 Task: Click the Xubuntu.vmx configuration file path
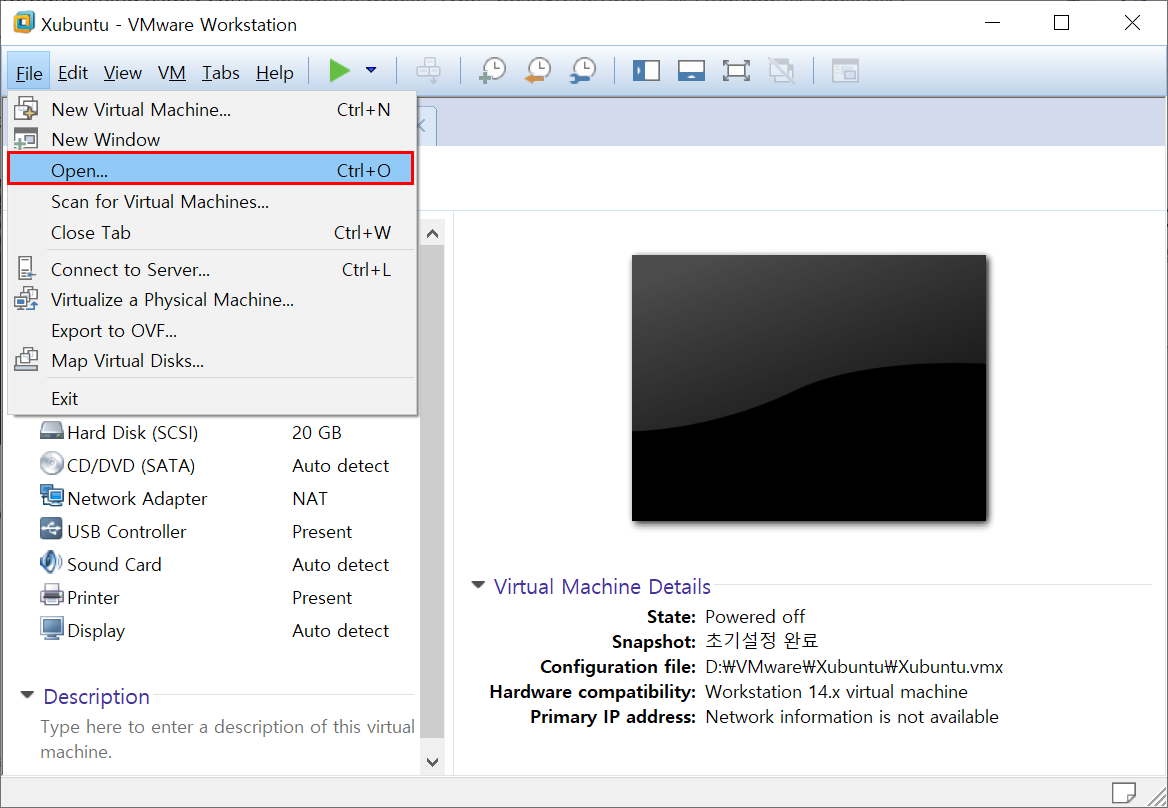click(x=854, y=667)
